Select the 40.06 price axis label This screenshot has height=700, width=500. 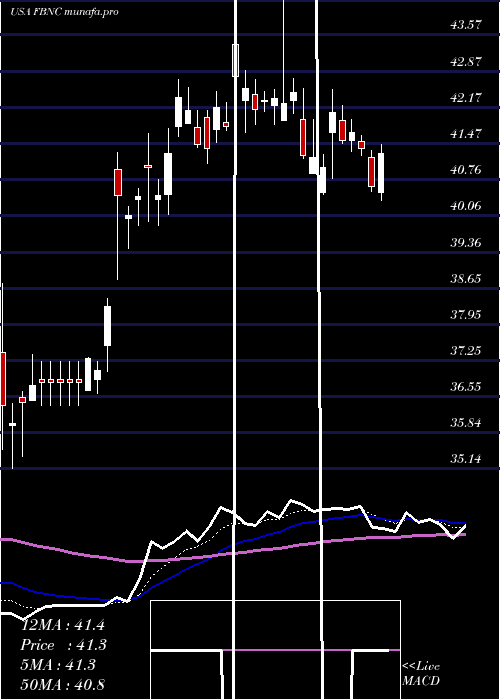click(466, 206)
